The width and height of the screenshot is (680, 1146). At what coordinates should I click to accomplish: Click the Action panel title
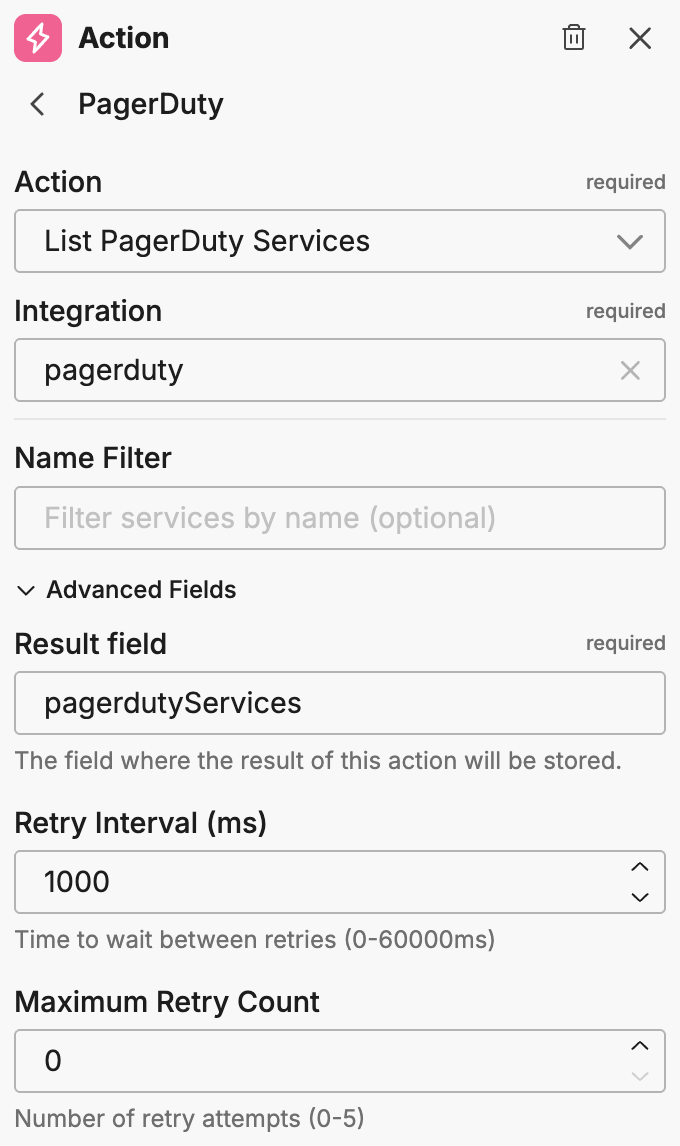tap(124, 38)
